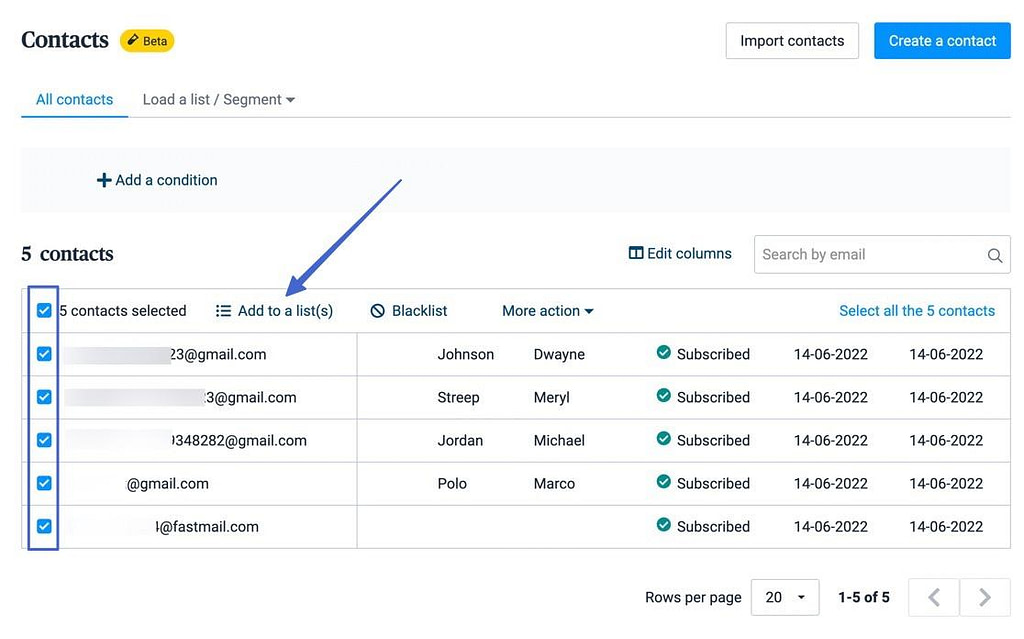Screen dimensions: 1024x639
Task: Click the search magnifier icon
Action: (994, 255)
